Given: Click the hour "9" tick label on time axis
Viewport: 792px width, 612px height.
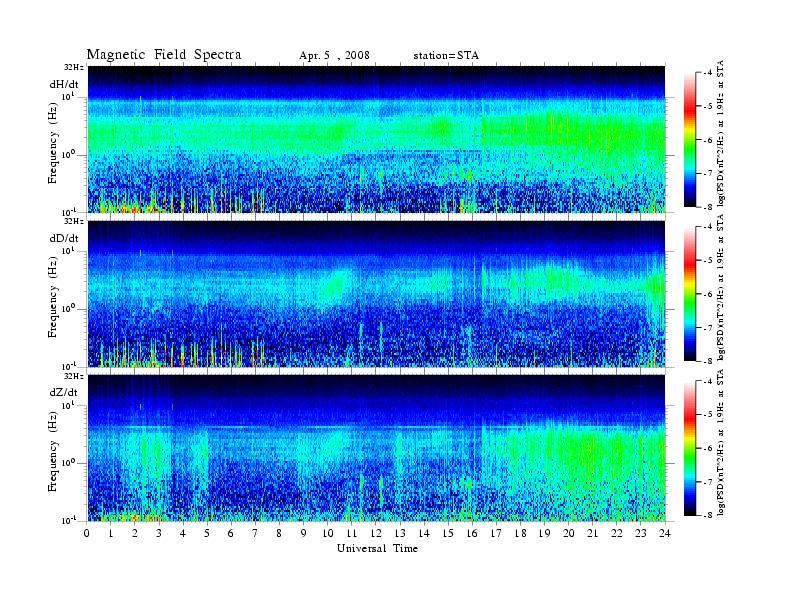Looking at the screenshot, I should [x=304, y=534].
